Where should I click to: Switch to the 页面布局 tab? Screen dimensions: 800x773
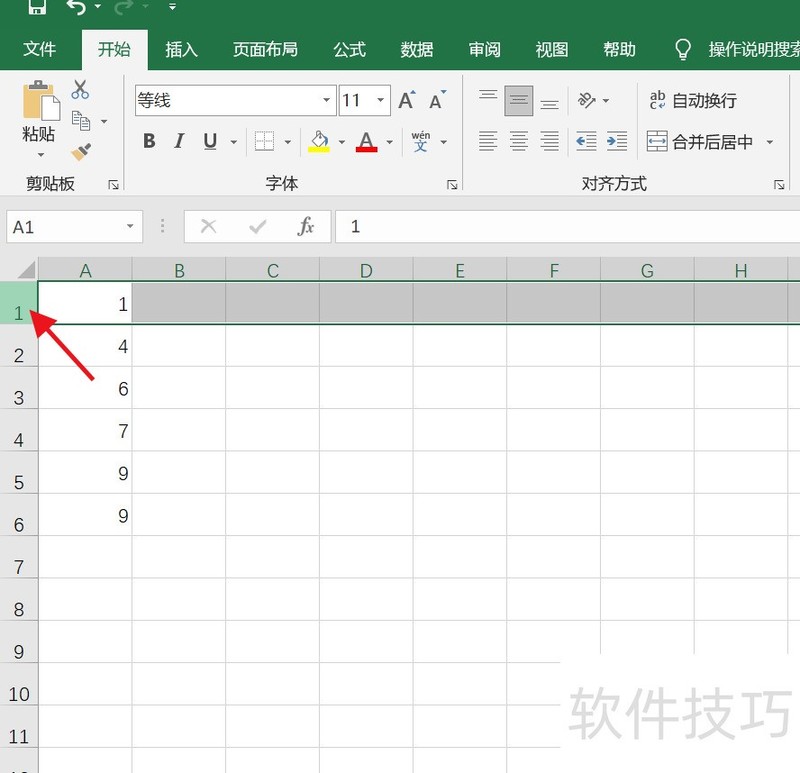265,49
